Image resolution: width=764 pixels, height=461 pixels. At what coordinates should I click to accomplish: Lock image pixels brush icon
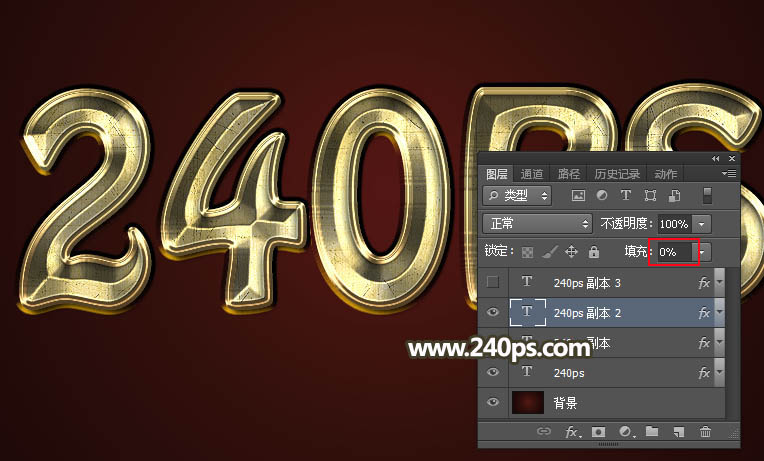550,252
